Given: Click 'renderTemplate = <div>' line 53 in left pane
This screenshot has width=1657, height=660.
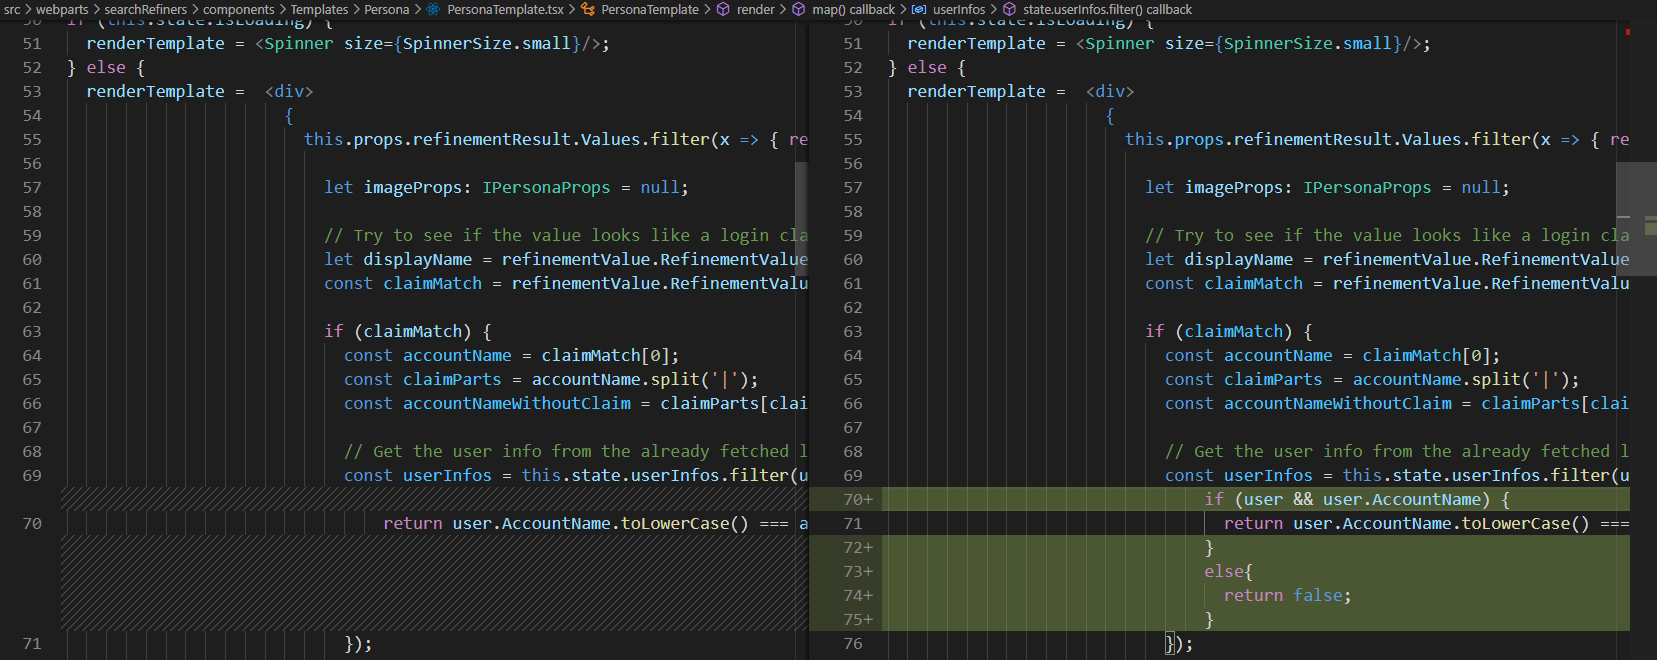Looking at the screenshot, I should point(200,91).
